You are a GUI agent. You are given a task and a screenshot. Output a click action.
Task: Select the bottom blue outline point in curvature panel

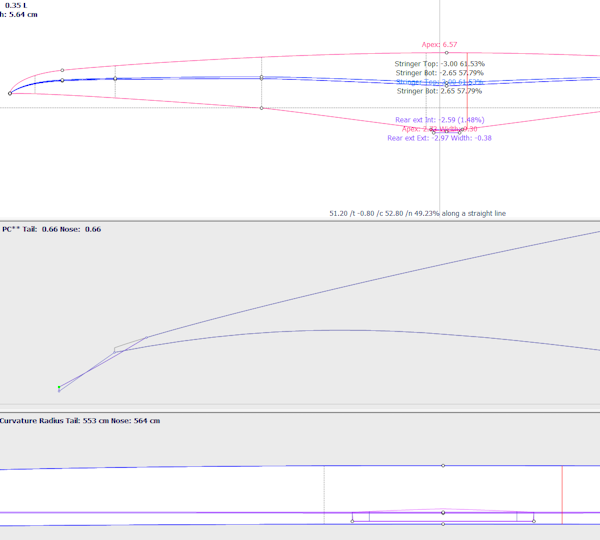pos(443,524)
